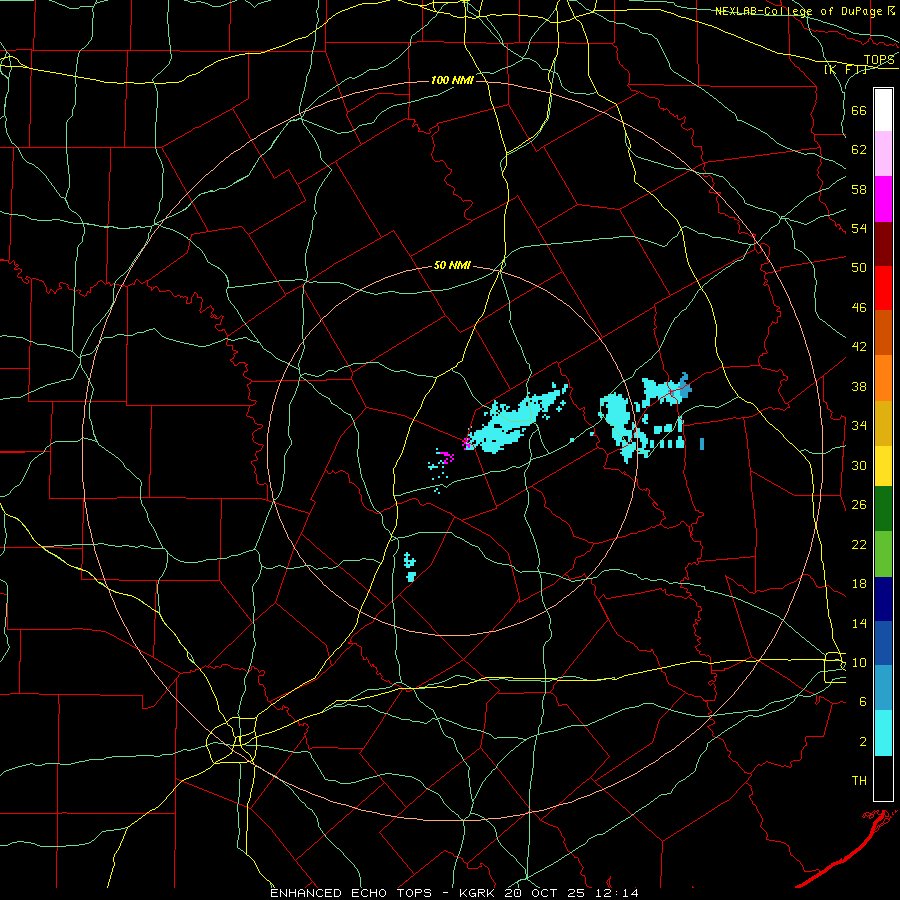Select the magenta legend swatch

883,199
